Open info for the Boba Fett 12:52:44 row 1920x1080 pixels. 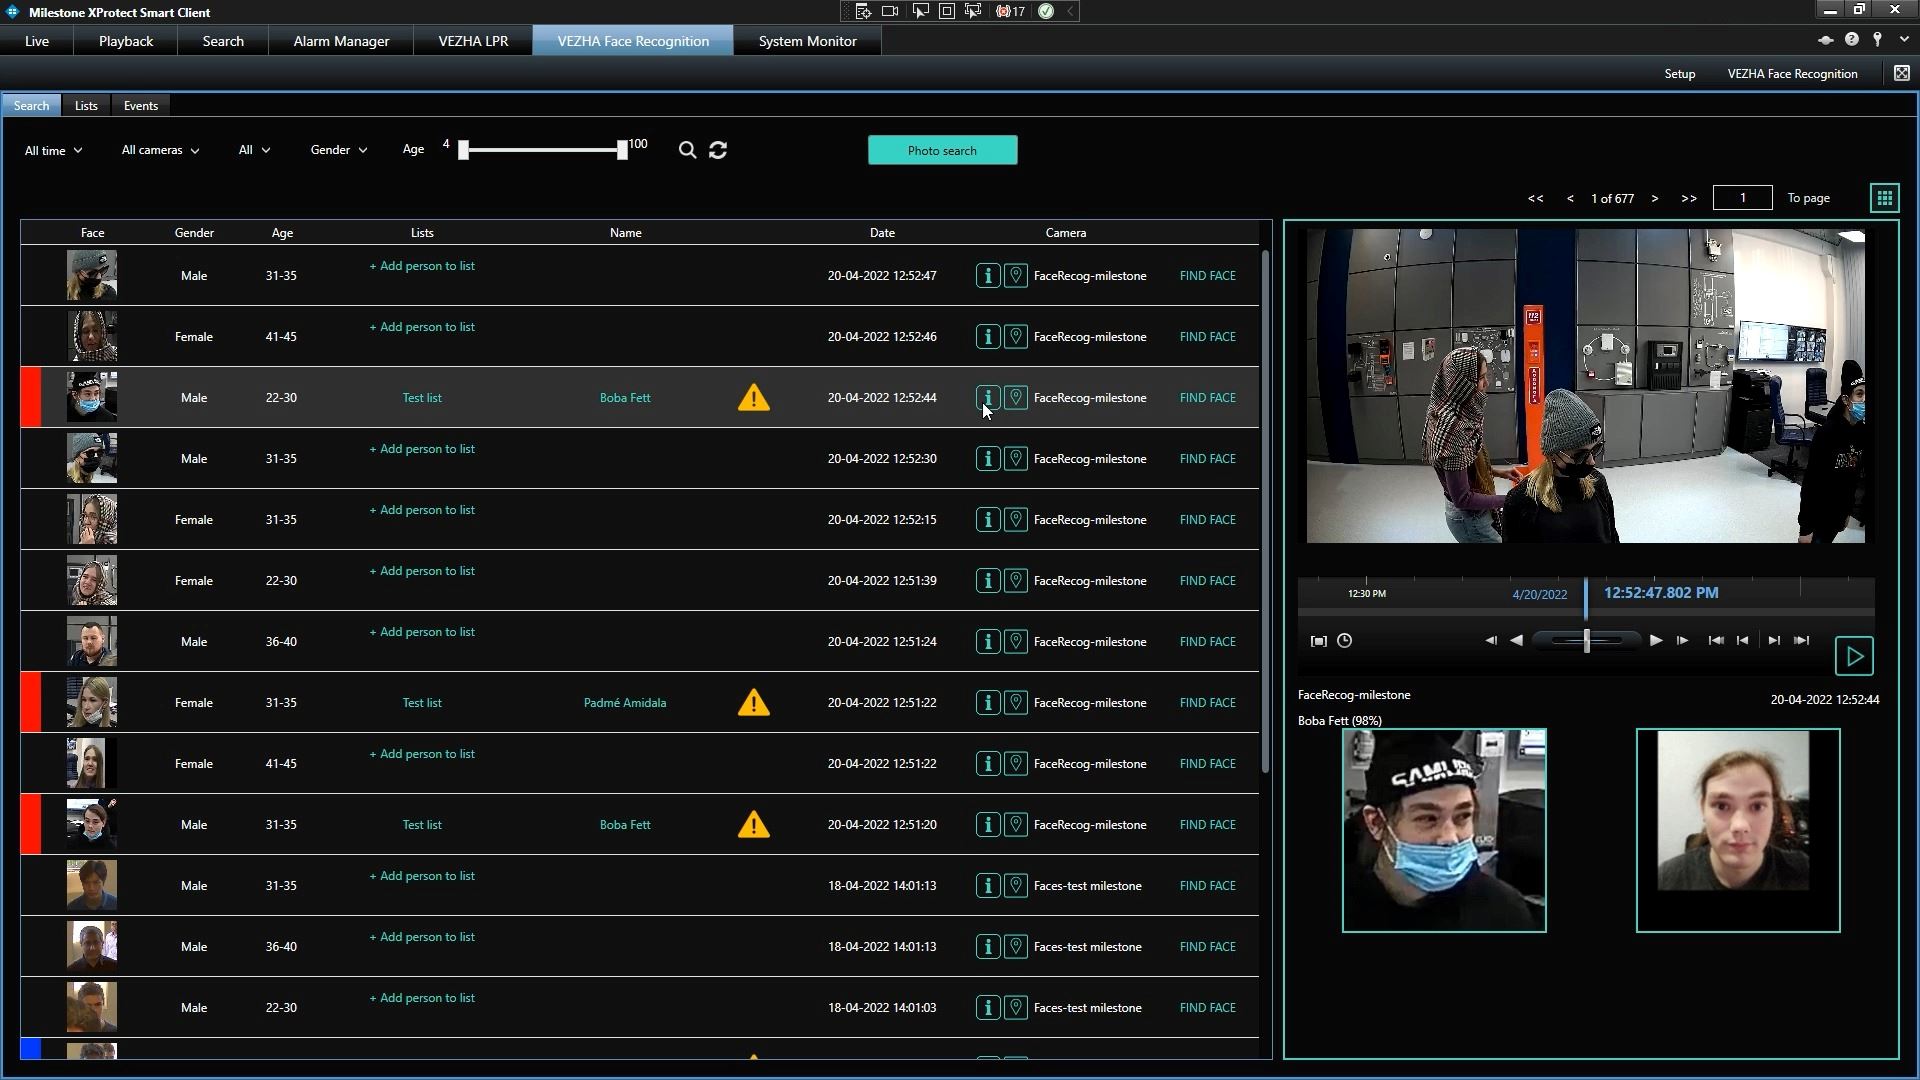[x=988, y=398]
